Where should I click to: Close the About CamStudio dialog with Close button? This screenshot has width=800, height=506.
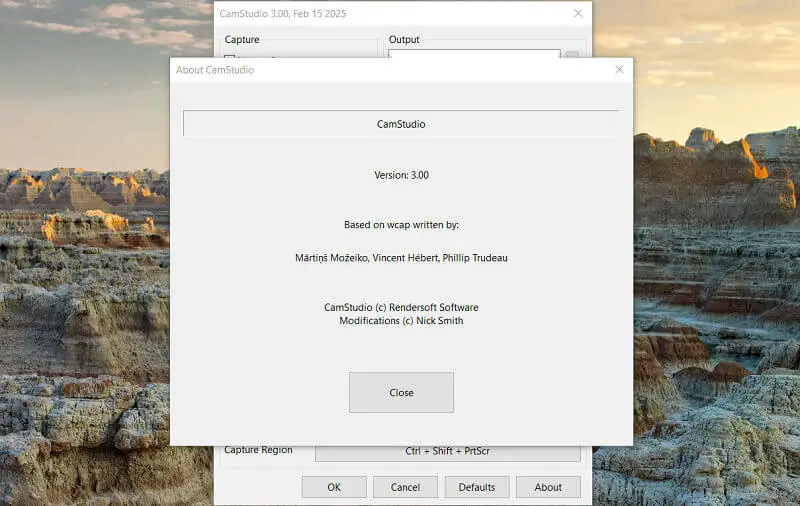coord(401,392)
